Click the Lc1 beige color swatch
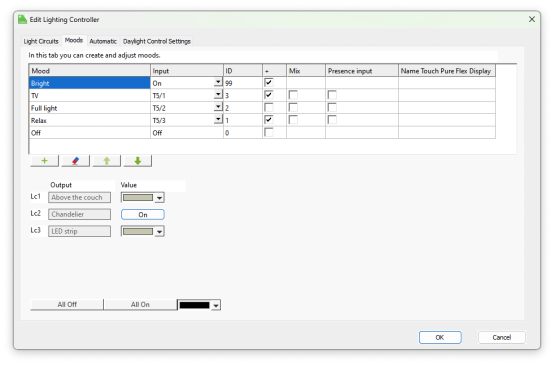 pos(138,197)
